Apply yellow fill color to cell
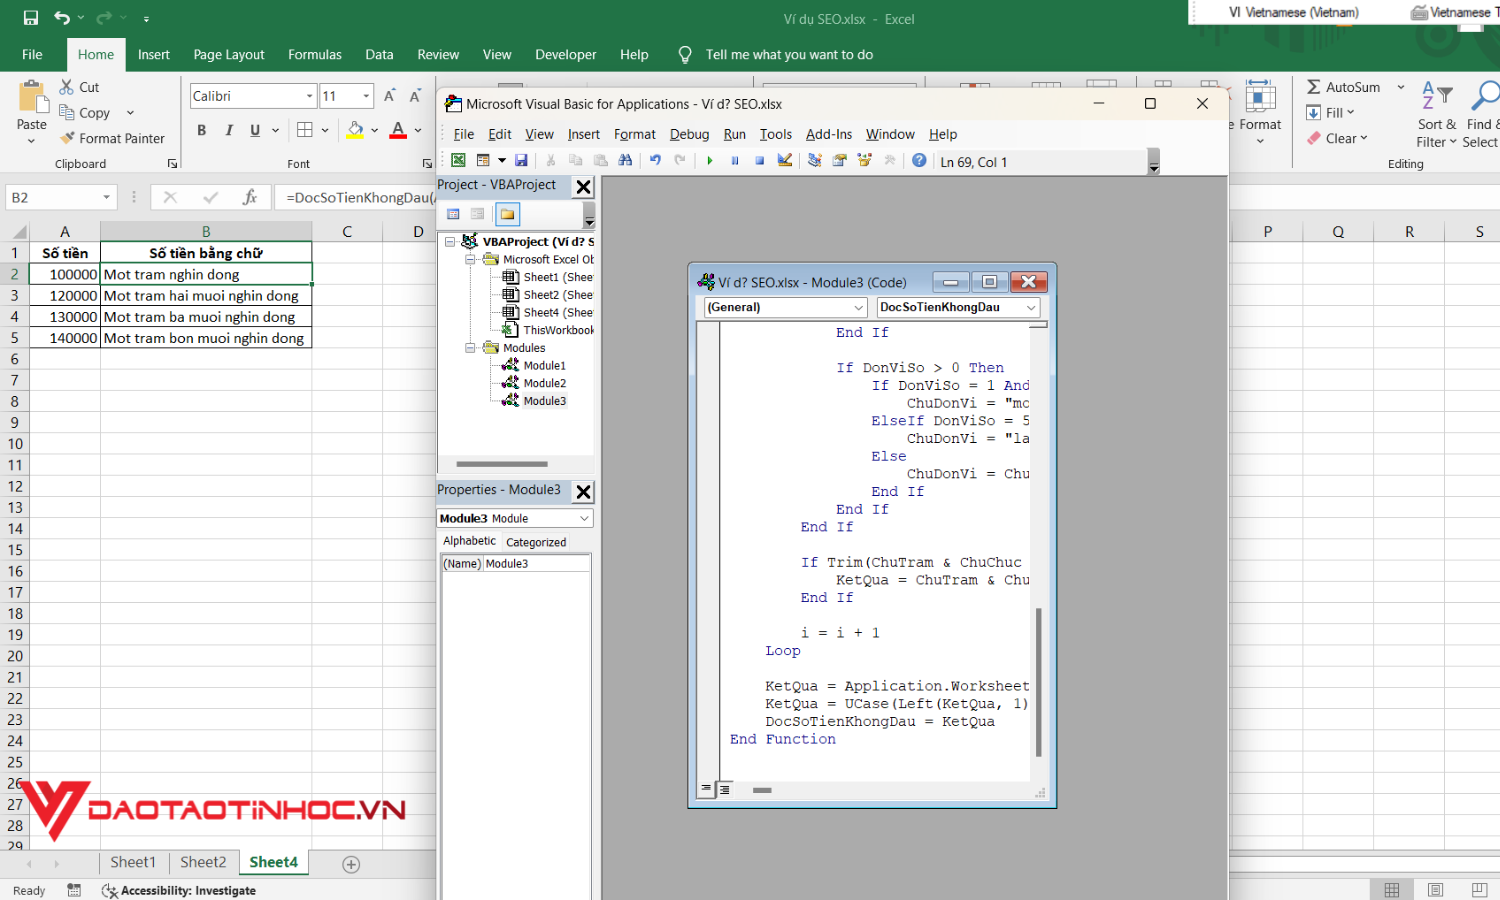 (355, 130)
